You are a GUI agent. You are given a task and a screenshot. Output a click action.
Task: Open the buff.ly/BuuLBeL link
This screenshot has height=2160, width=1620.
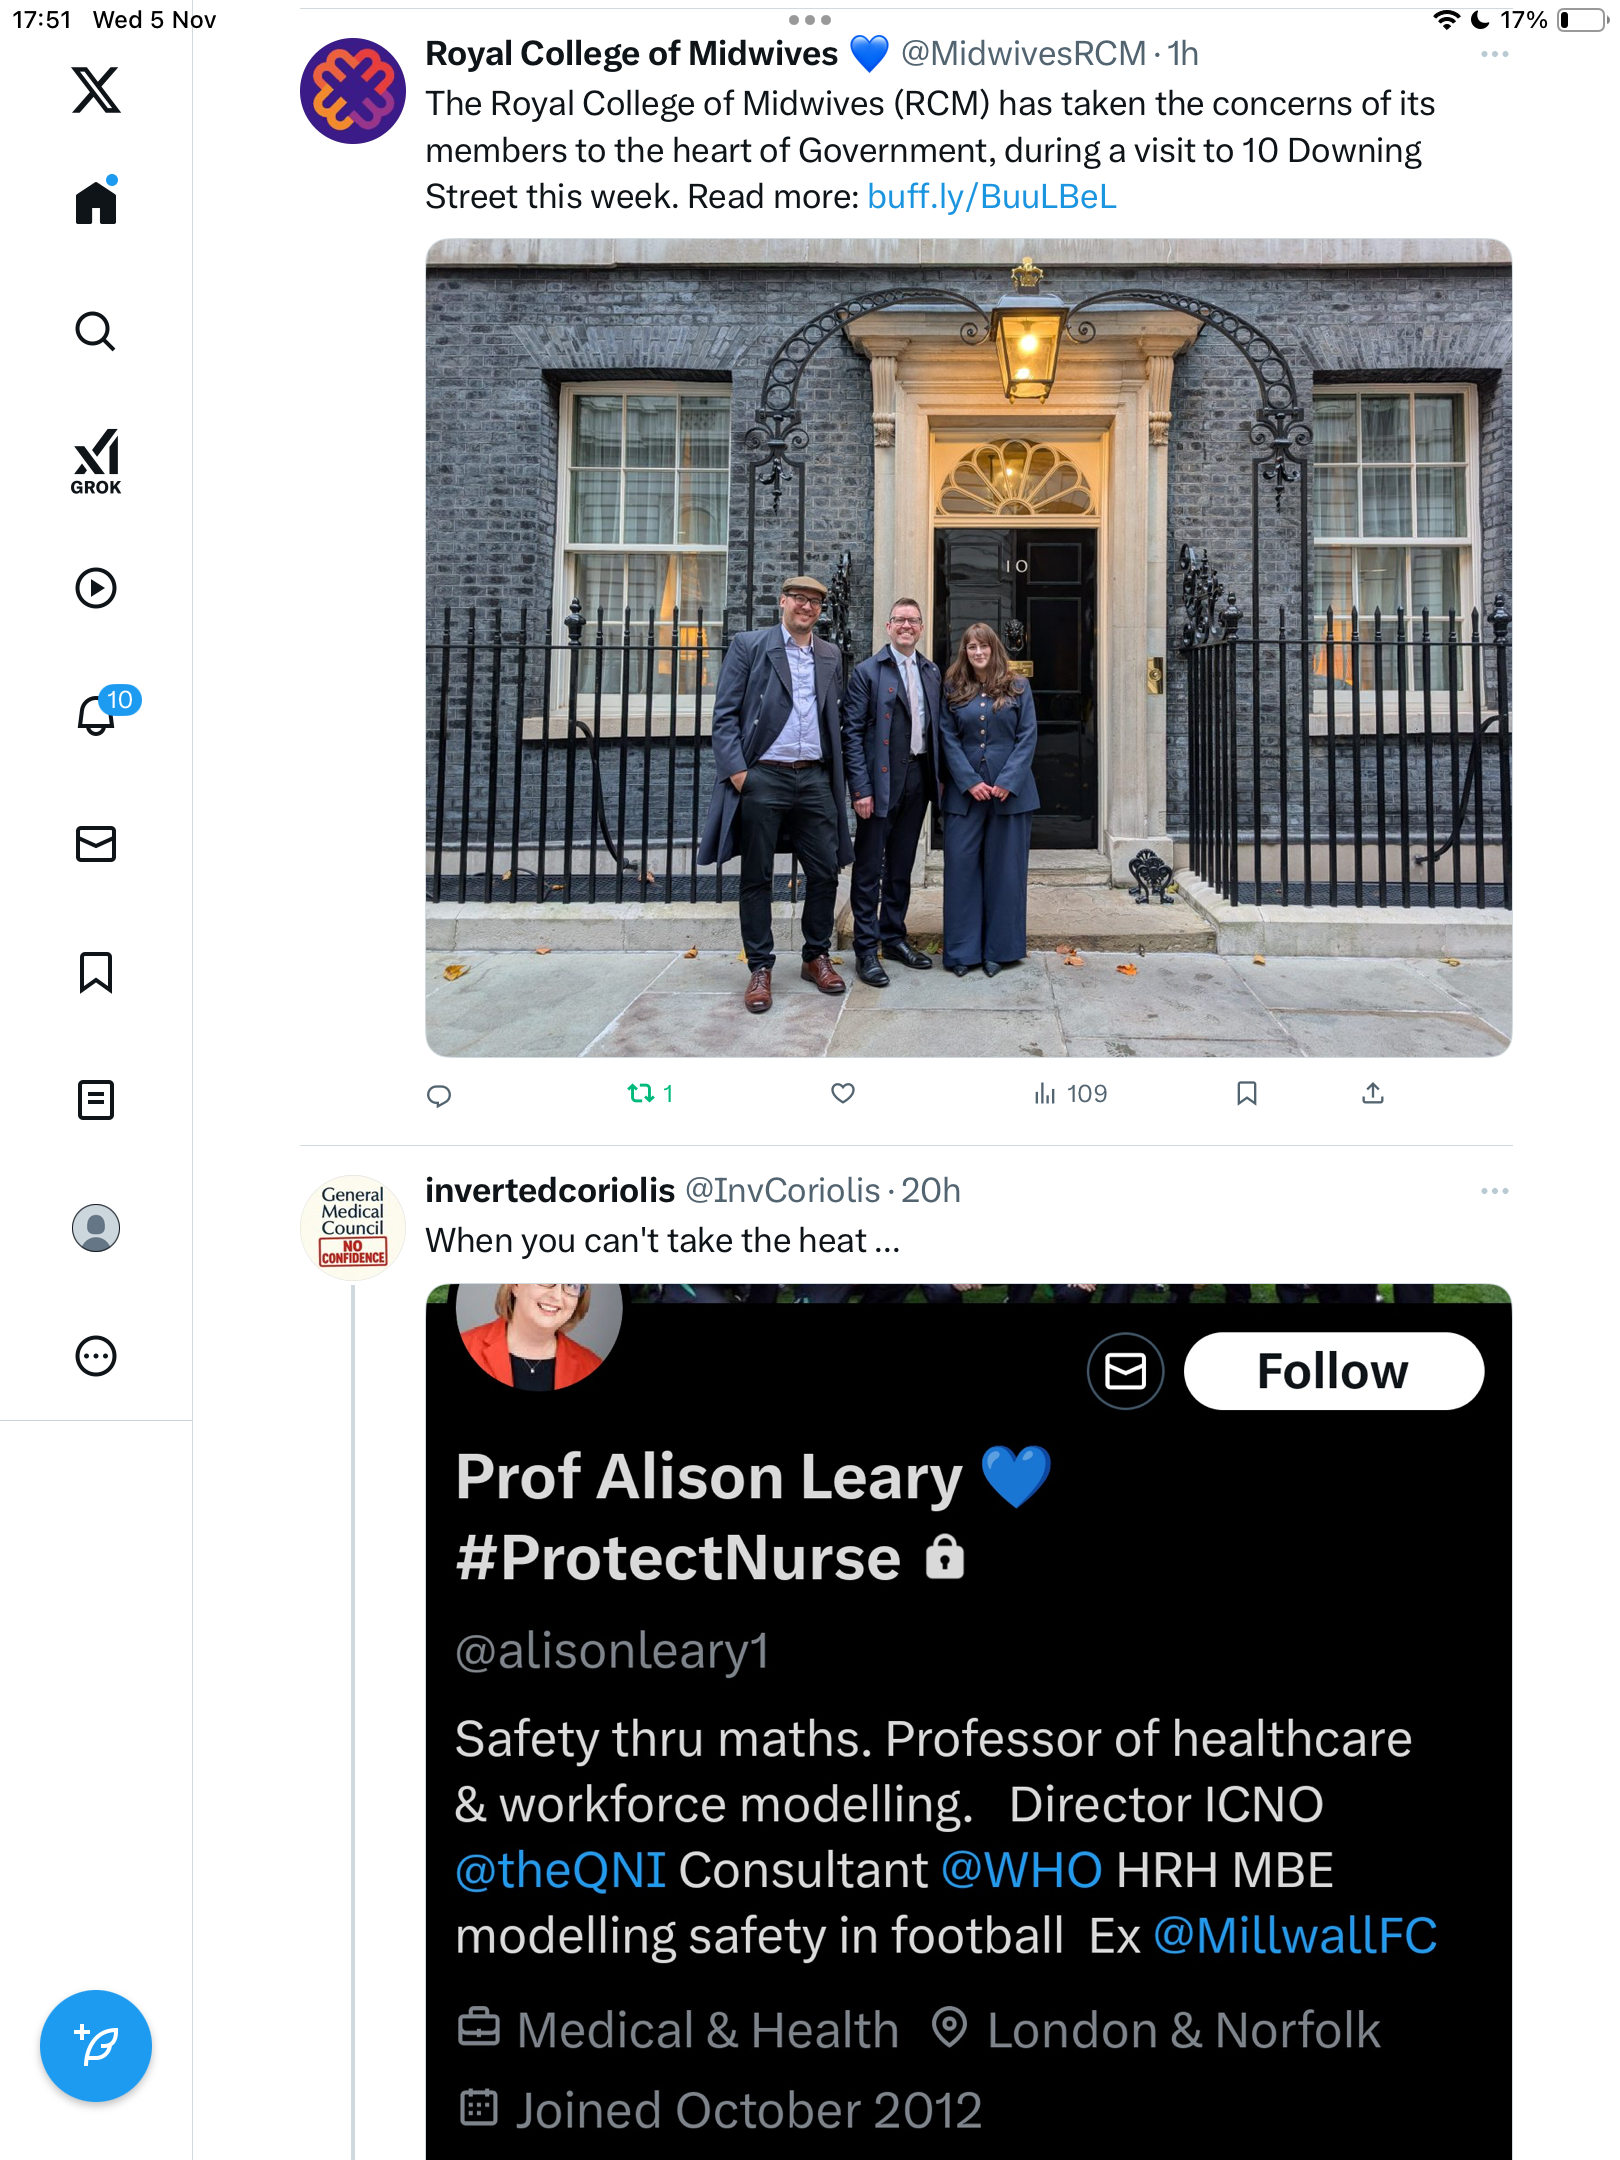coord(991,197)
